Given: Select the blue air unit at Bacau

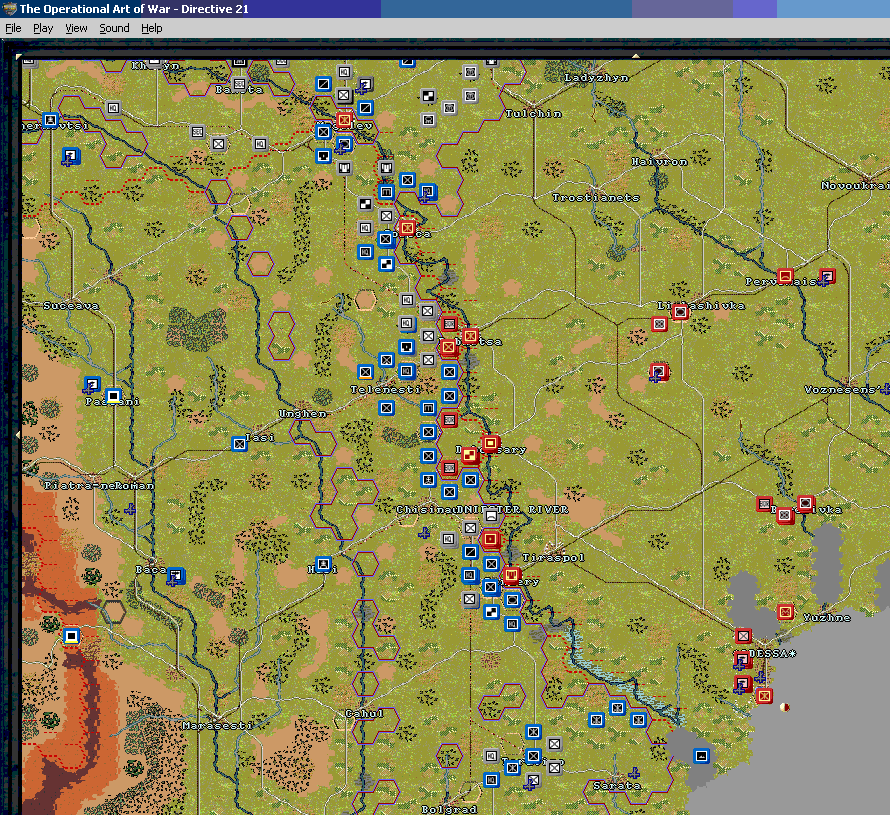Looking at the screenshot, I should tap(176, 577).
